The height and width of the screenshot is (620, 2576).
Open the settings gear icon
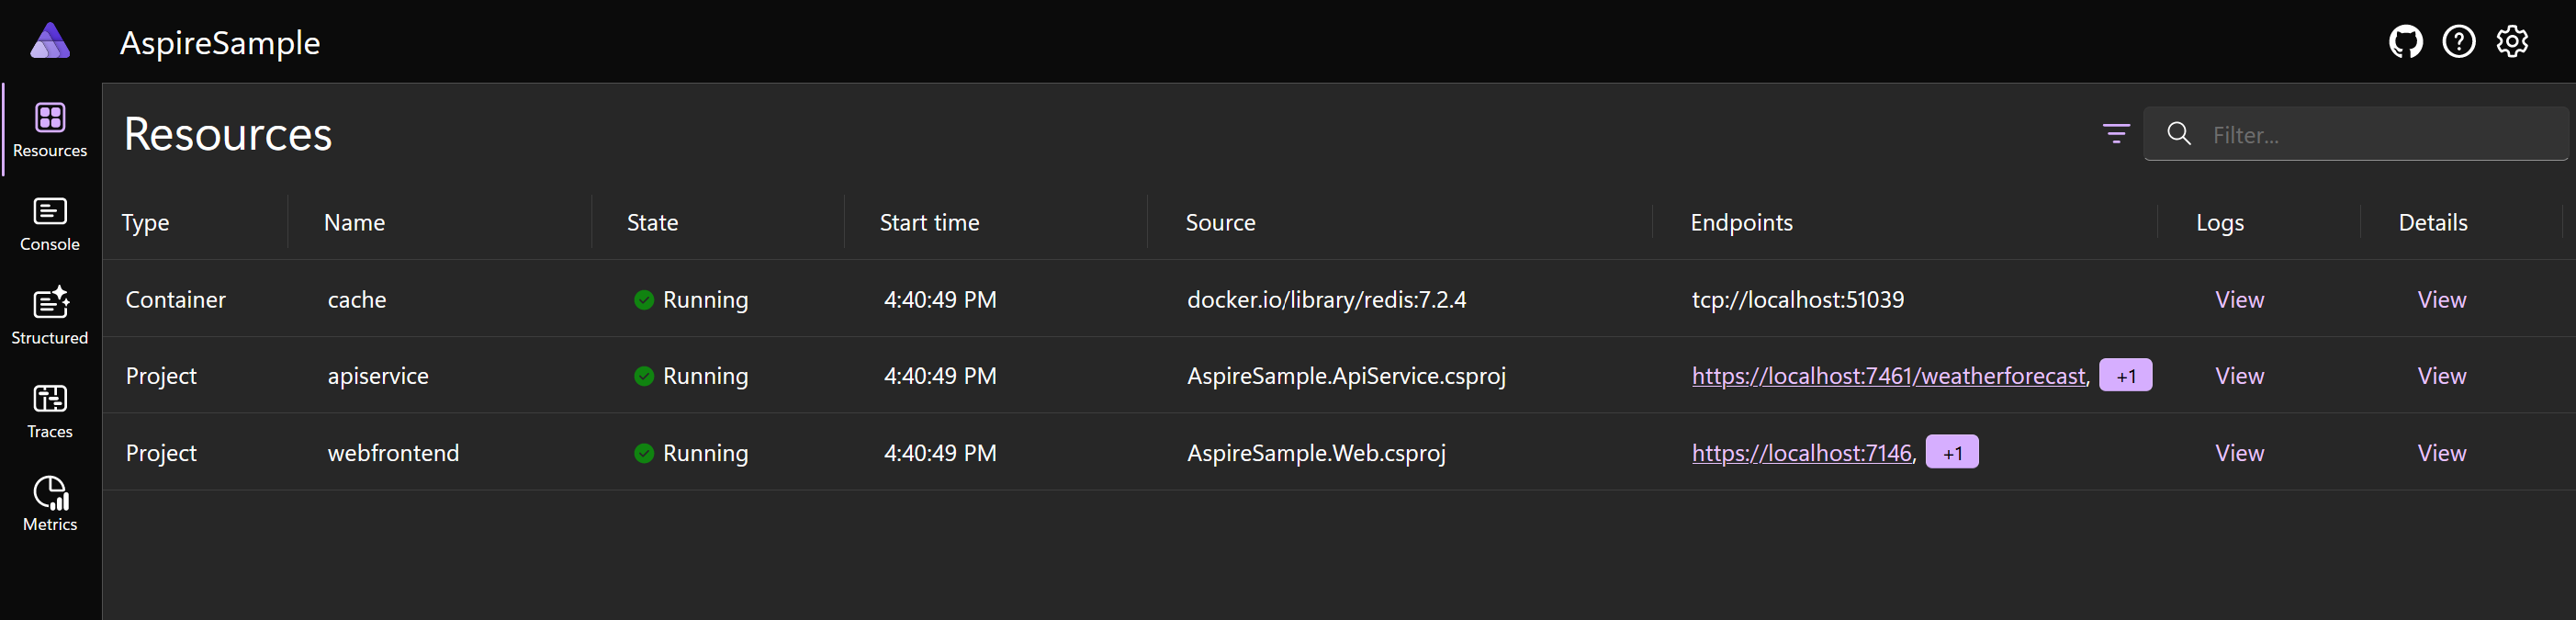[x=2512, y=42]
